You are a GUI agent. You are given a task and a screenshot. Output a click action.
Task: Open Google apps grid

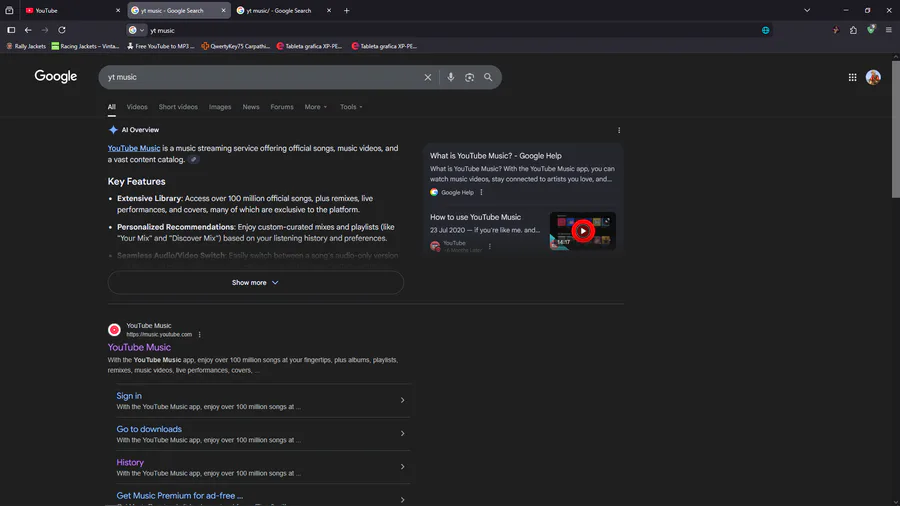[852, 77]
